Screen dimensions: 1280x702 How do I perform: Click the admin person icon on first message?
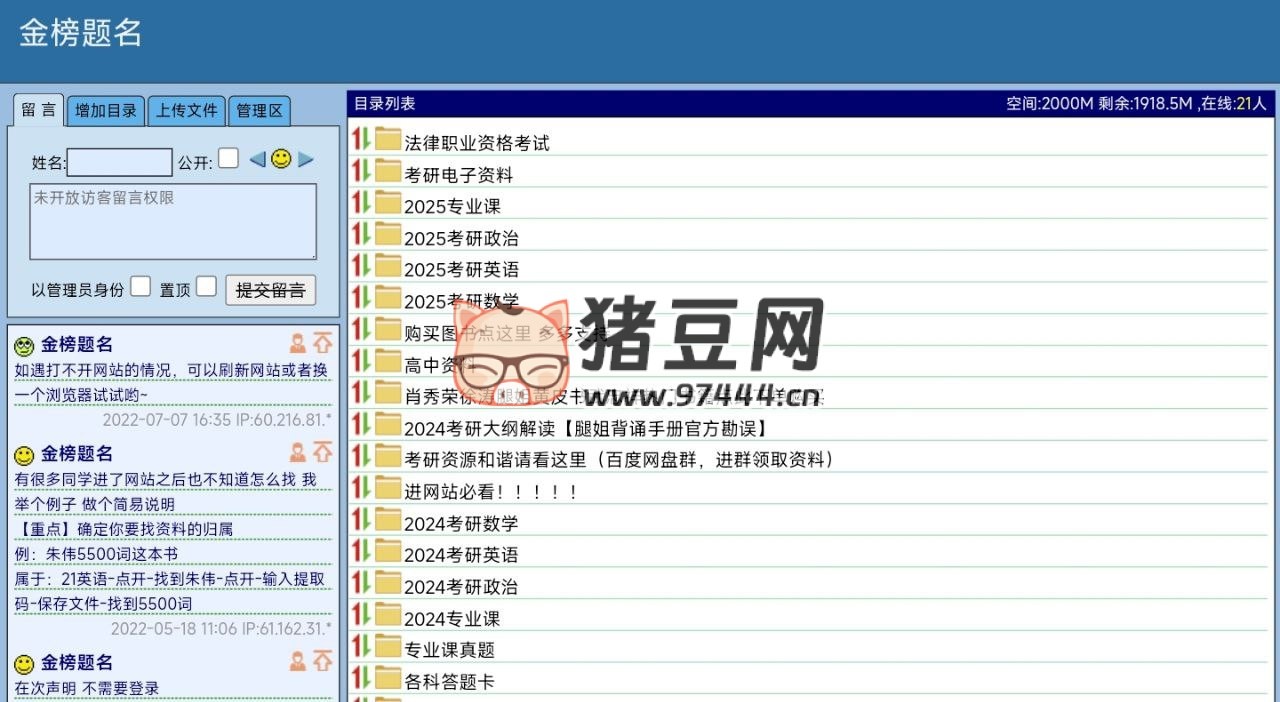click(298, 342)
